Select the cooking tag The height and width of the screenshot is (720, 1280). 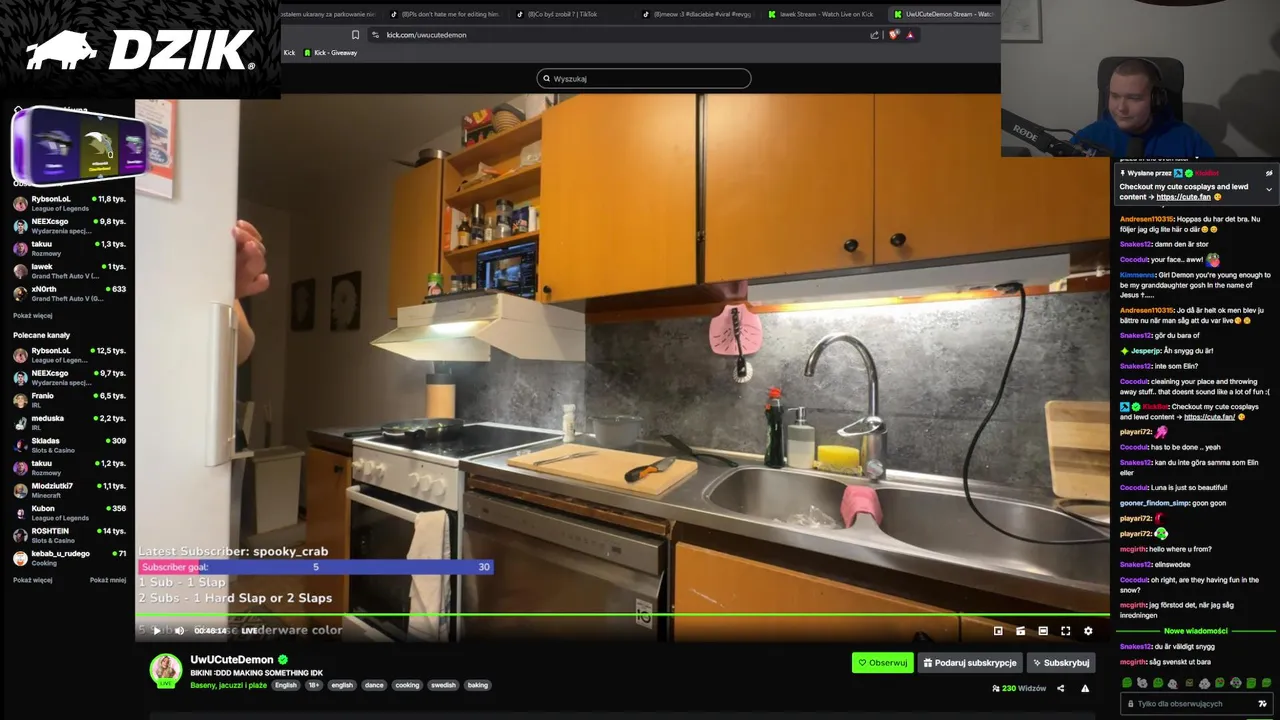click(407, 685)
